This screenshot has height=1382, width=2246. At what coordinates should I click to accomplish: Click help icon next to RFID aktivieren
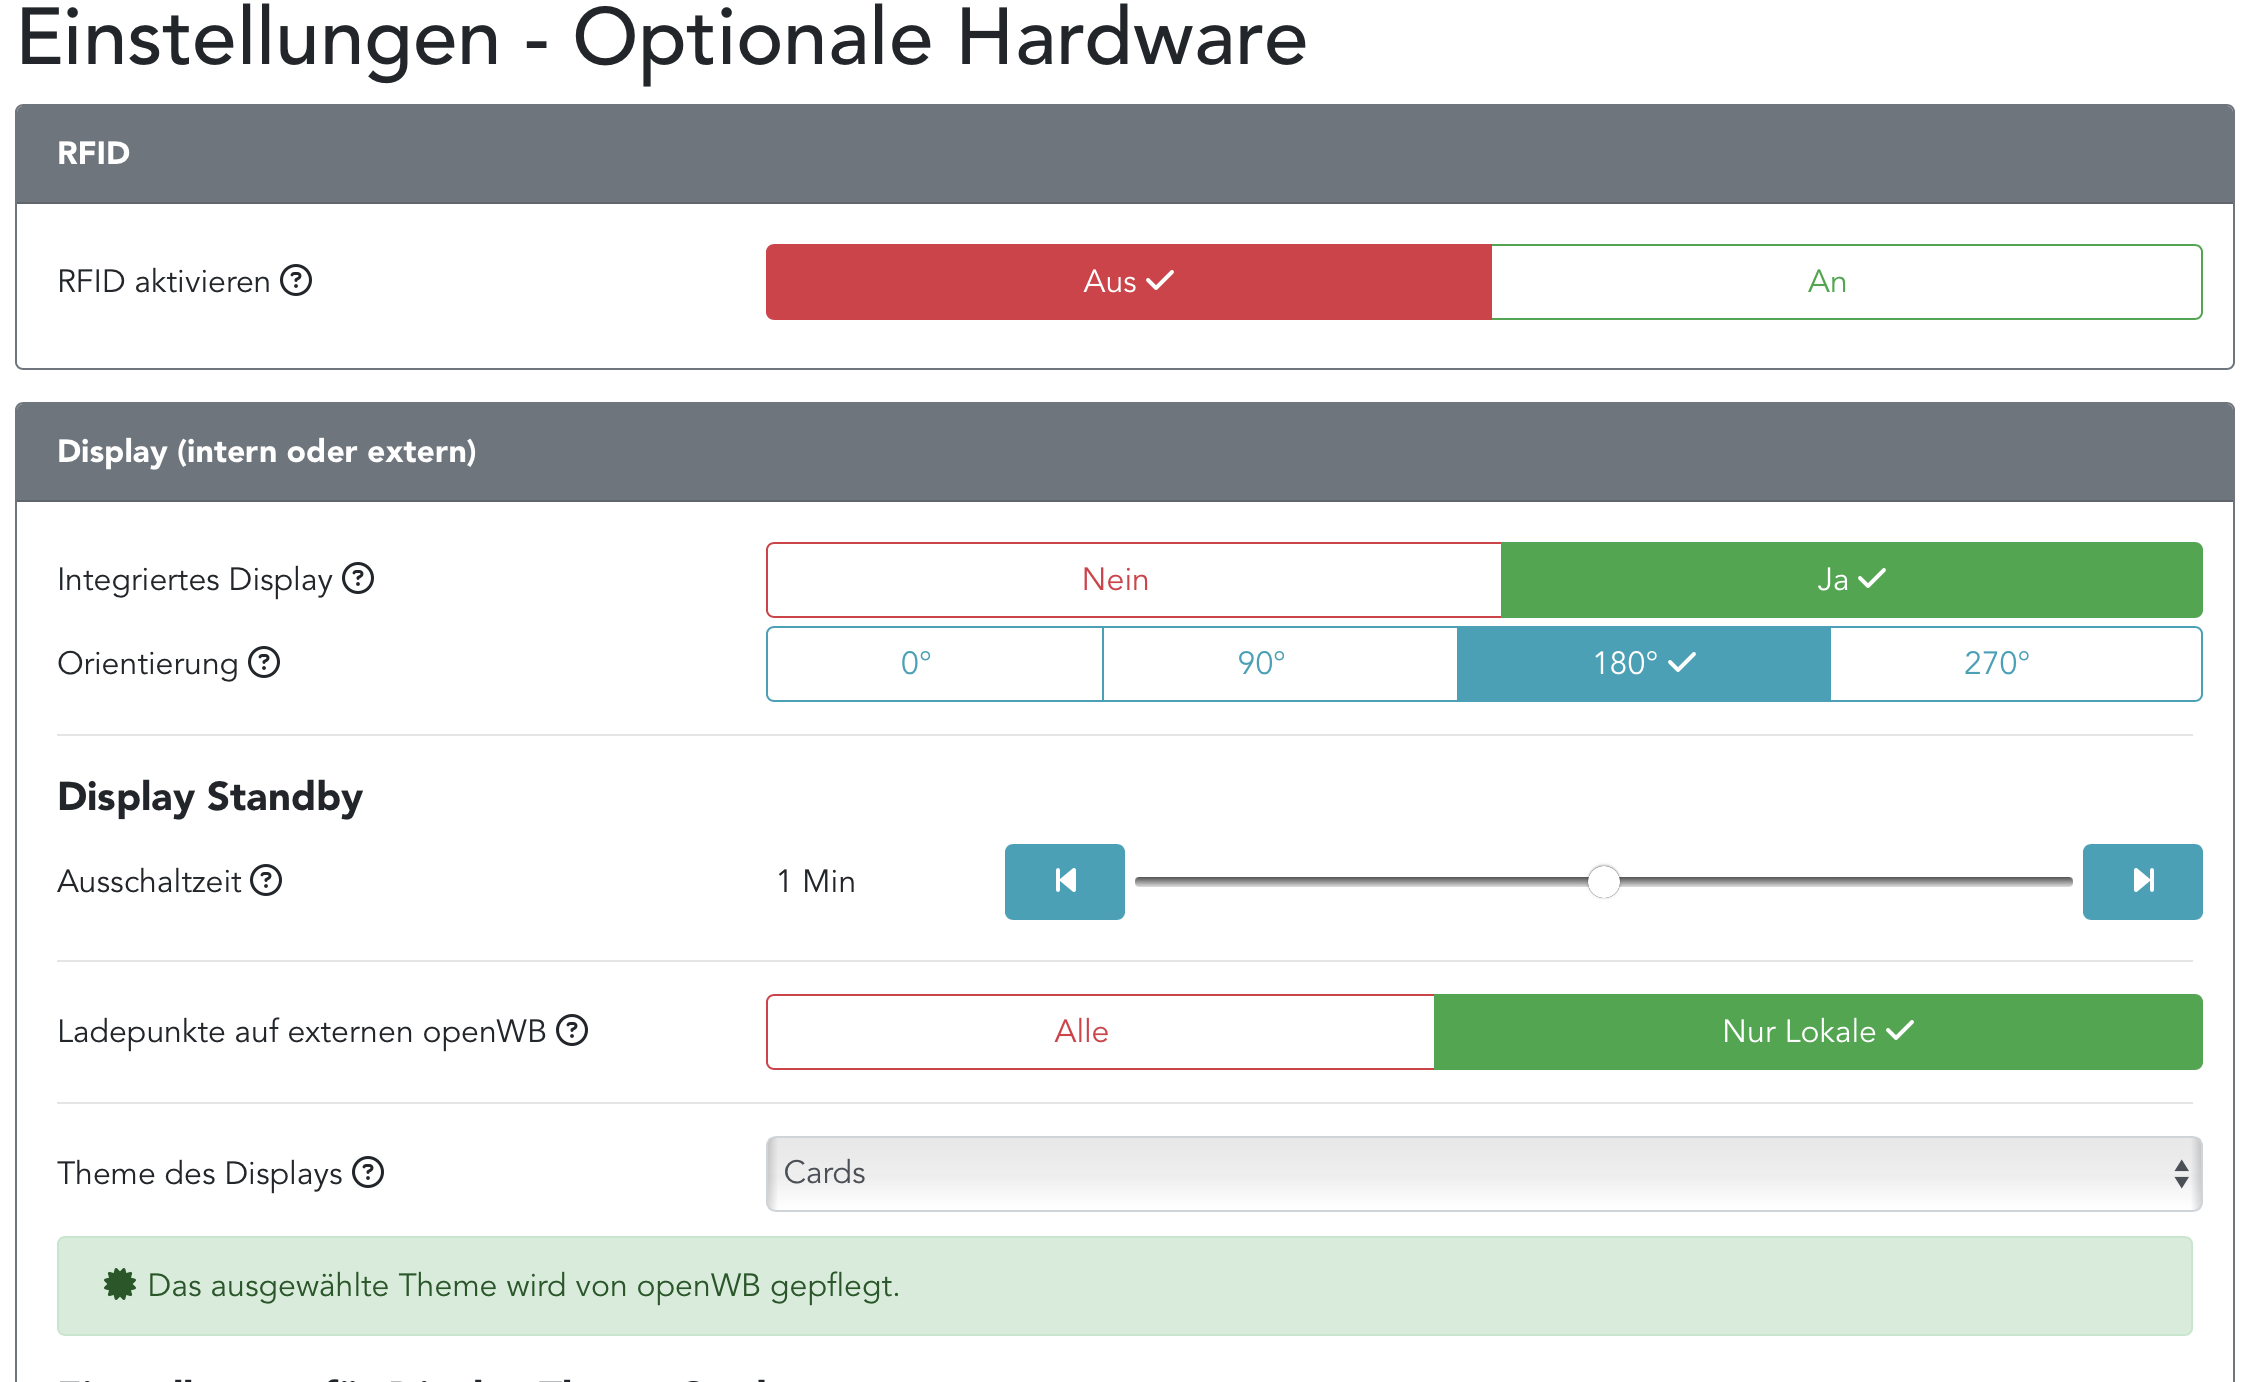point(296,281)
